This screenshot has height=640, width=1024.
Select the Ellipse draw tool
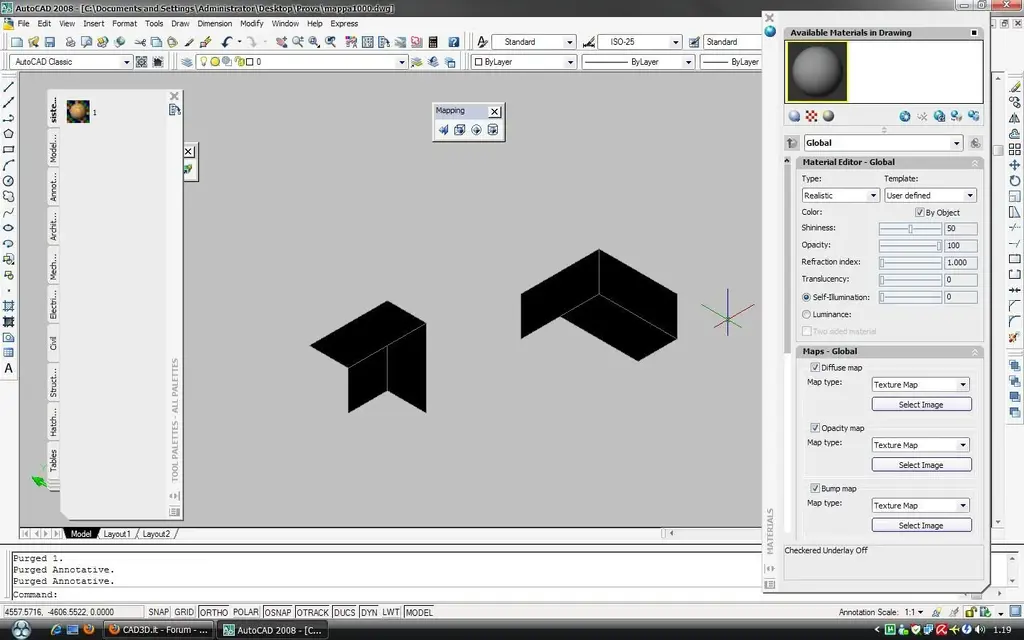(x=8, y=228)
